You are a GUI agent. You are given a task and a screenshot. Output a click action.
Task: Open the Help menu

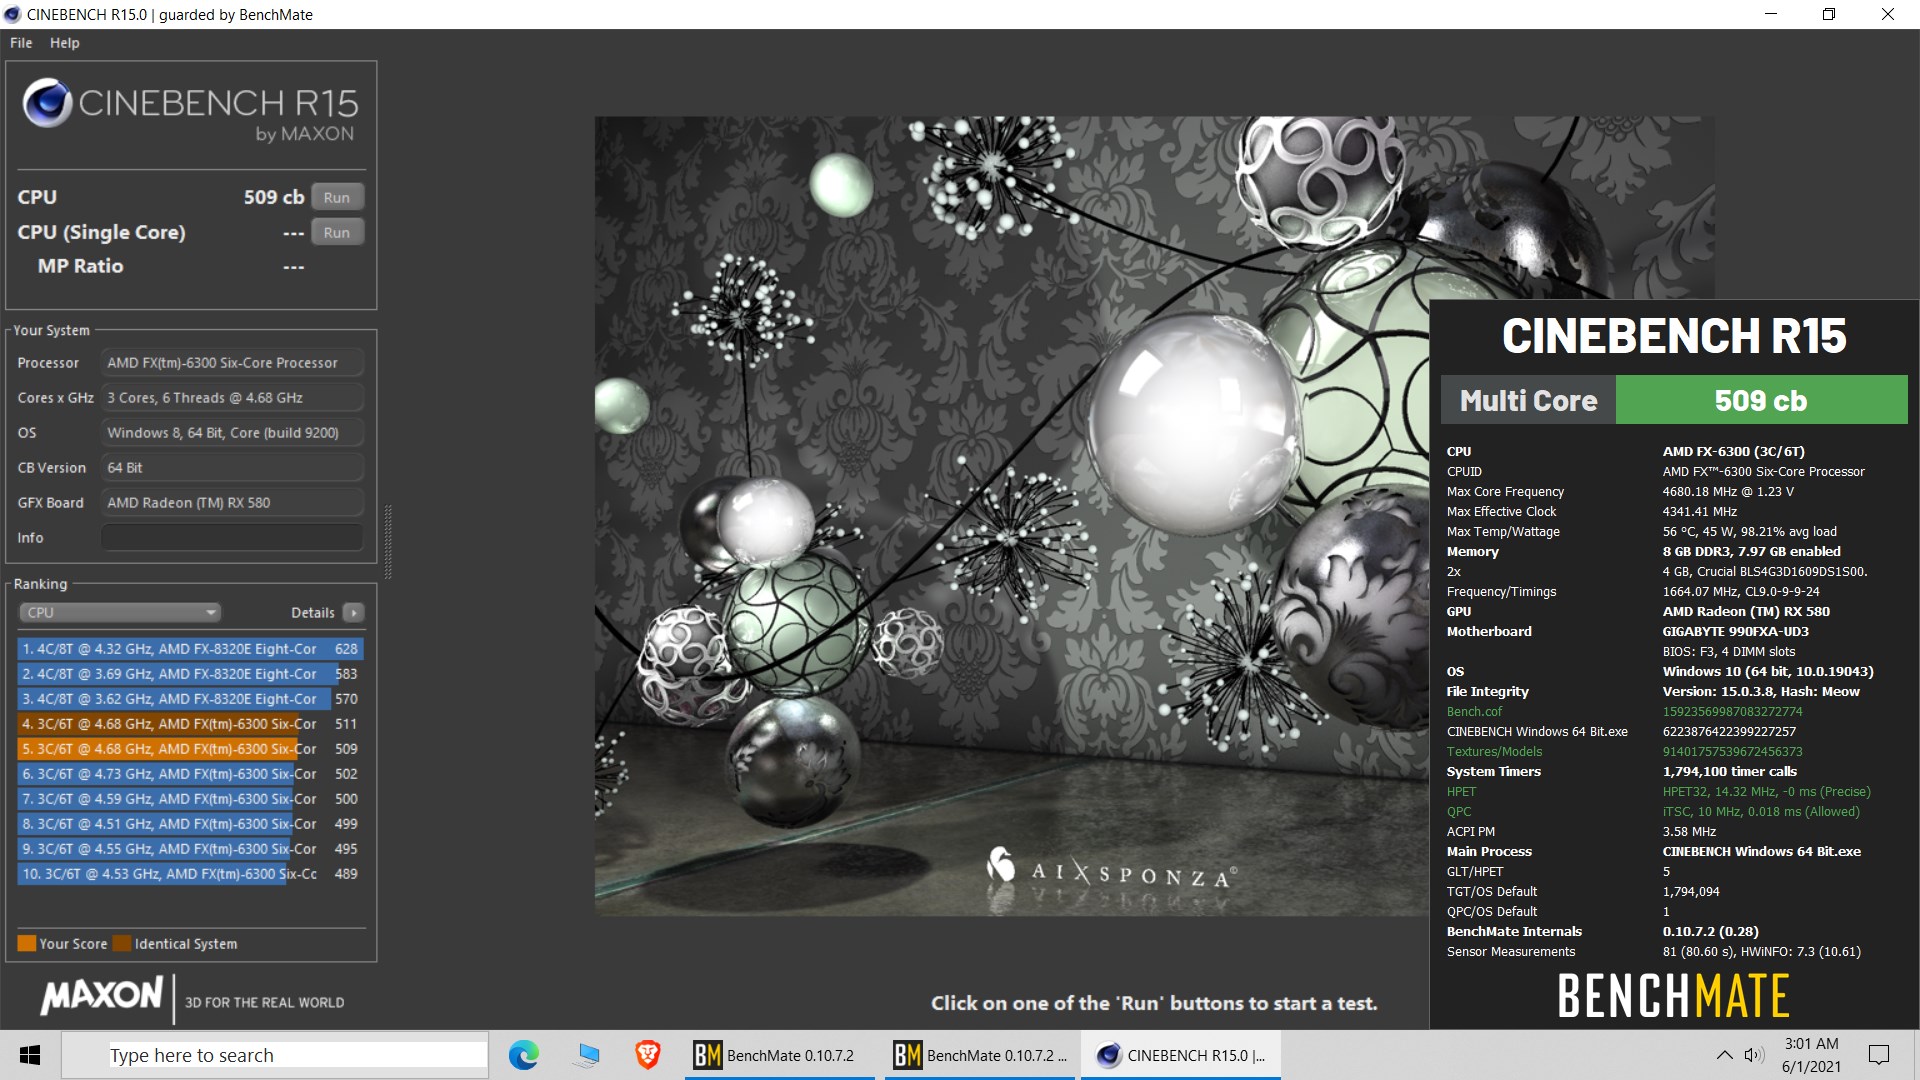click(x=65, y=43)
